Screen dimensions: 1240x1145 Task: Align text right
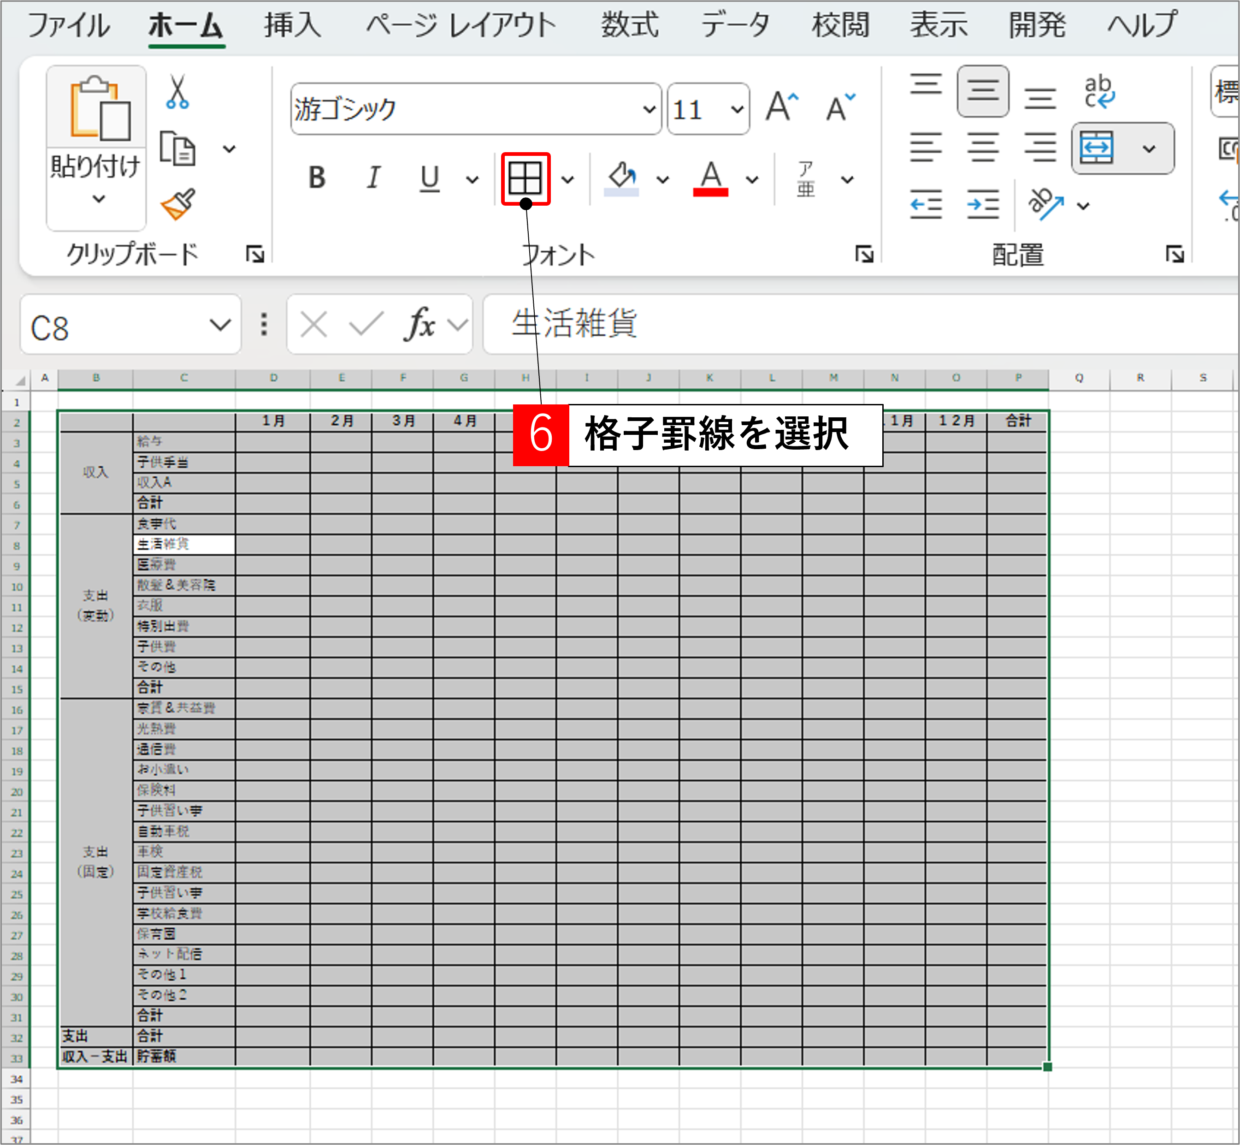(1040, 148)
